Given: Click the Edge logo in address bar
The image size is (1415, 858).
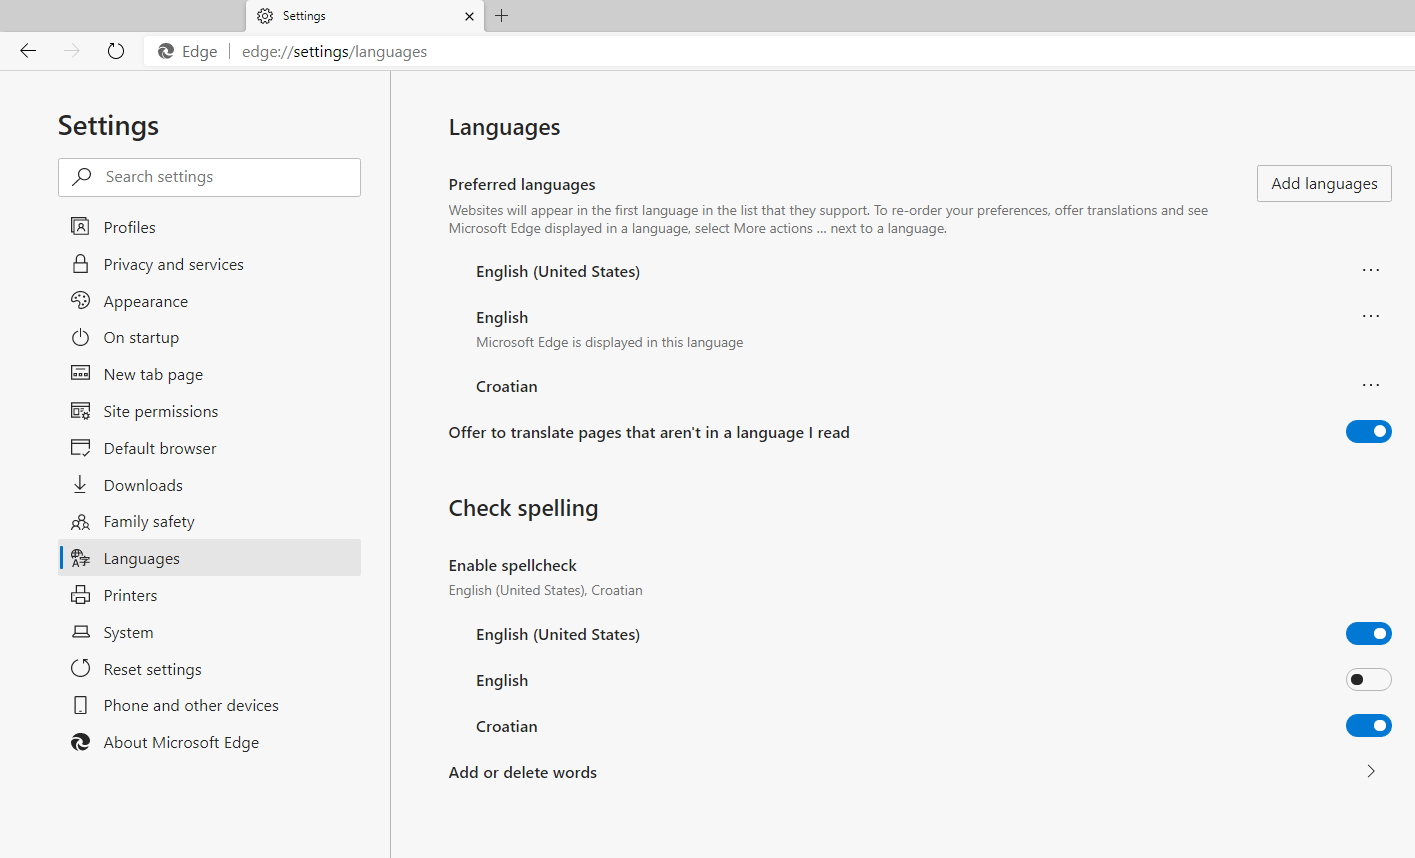Looking at the screenshot, I should click(166, 51).
